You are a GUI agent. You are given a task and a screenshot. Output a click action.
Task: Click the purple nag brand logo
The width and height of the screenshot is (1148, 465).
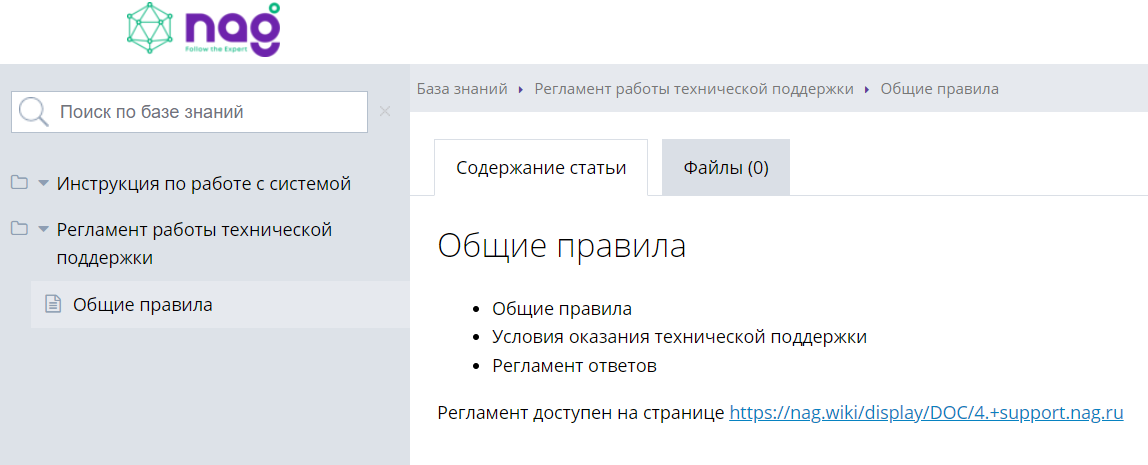pos(232,30)
